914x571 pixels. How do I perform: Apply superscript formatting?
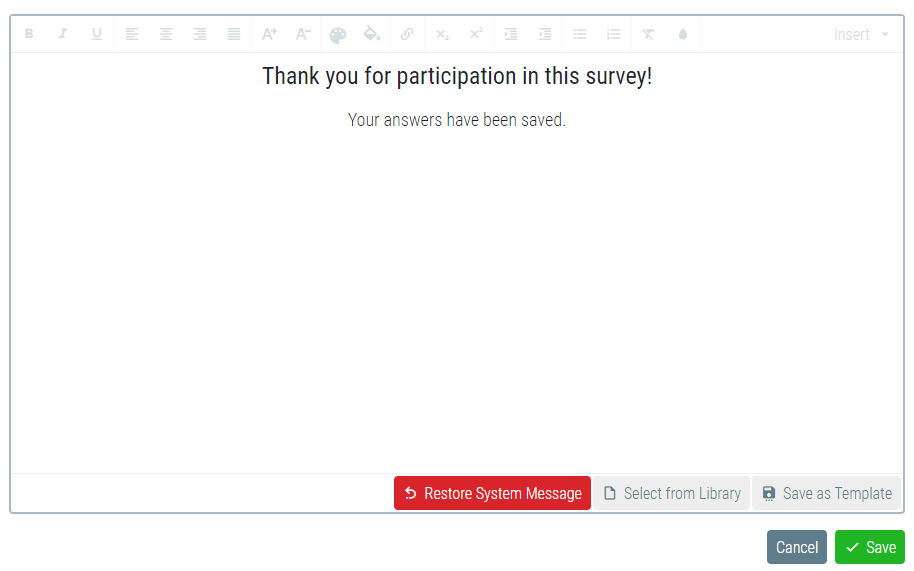[476, 34]
